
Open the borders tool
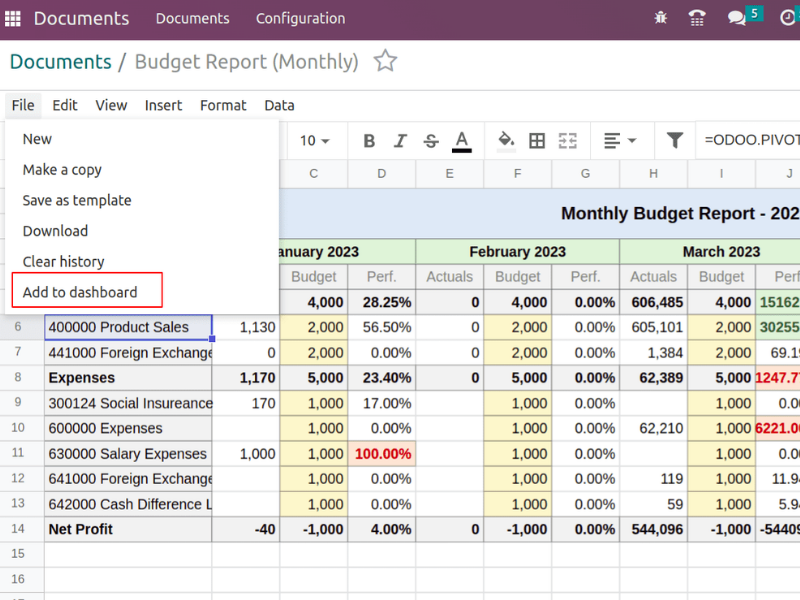coord(537,141)
